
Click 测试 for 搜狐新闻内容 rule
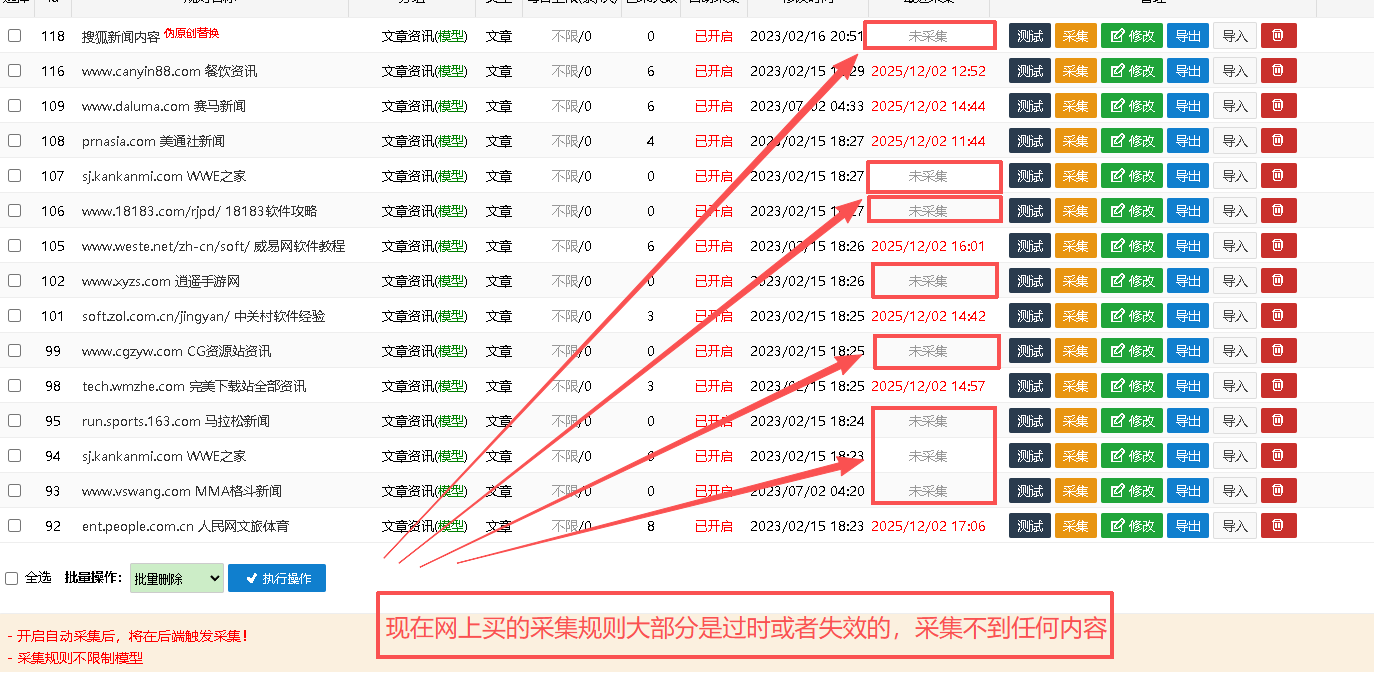coord(1030,36)
